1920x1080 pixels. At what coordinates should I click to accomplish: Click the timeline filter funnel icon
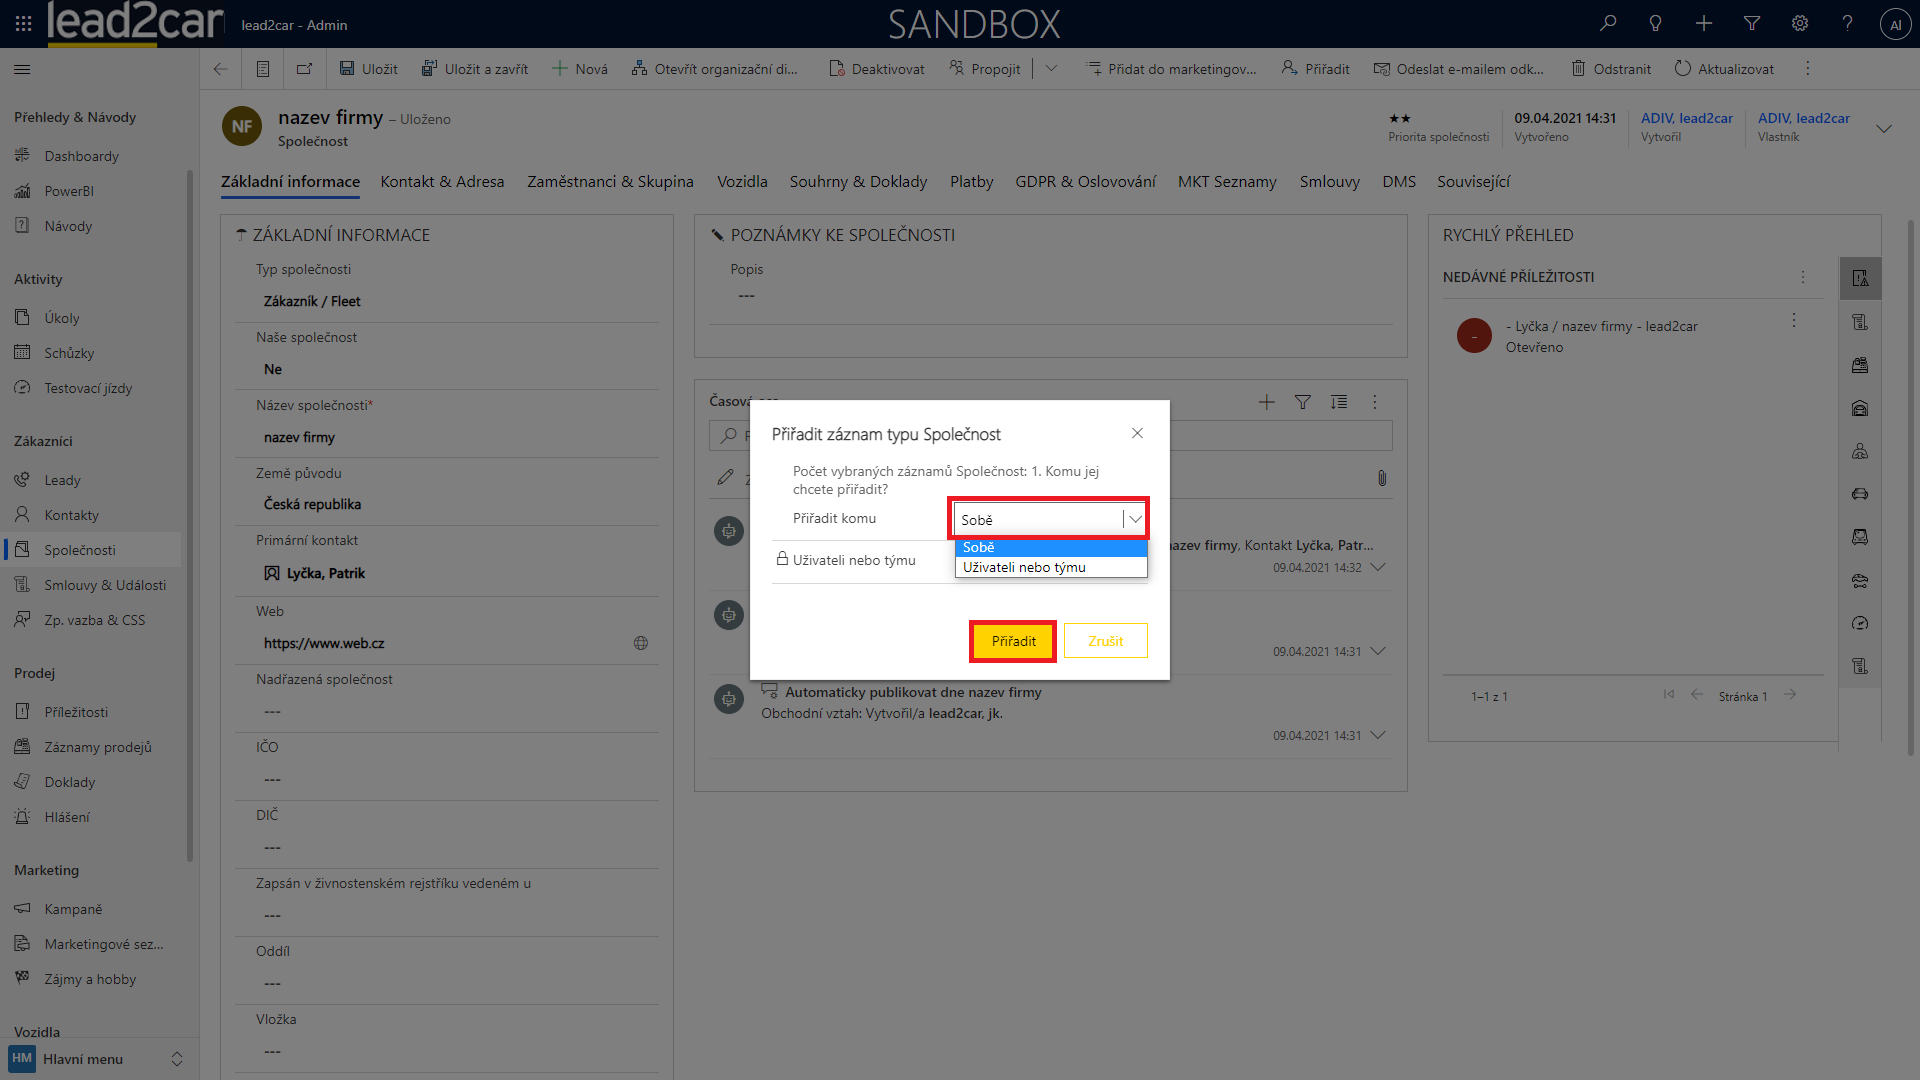[1302, 402]
